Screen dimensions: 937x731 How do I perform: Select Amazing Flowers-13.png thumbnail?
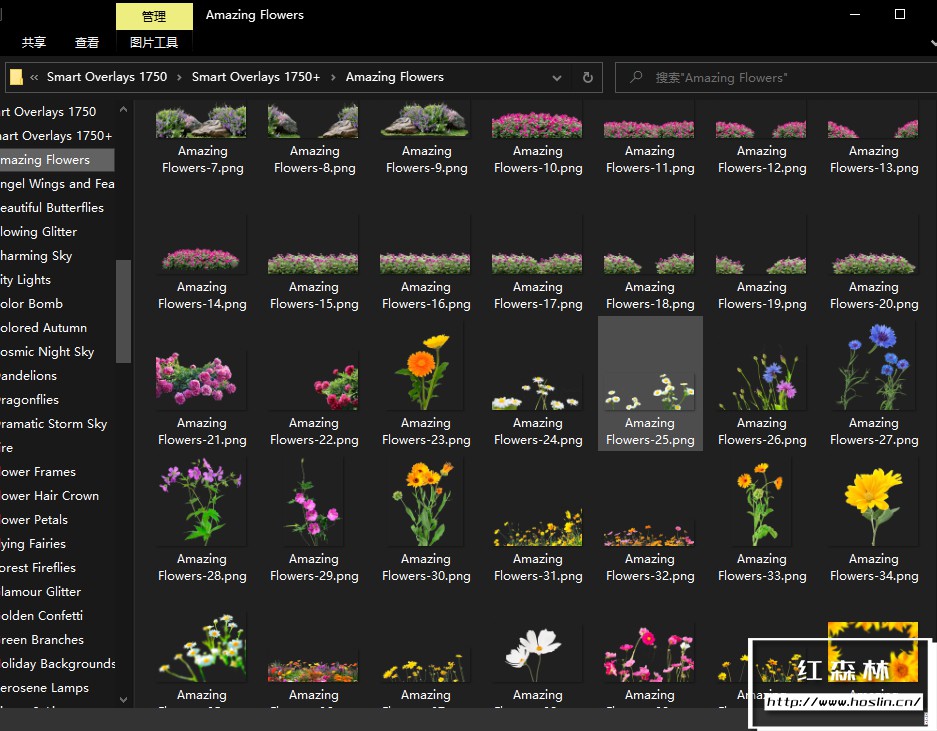(x=873, y=129)
